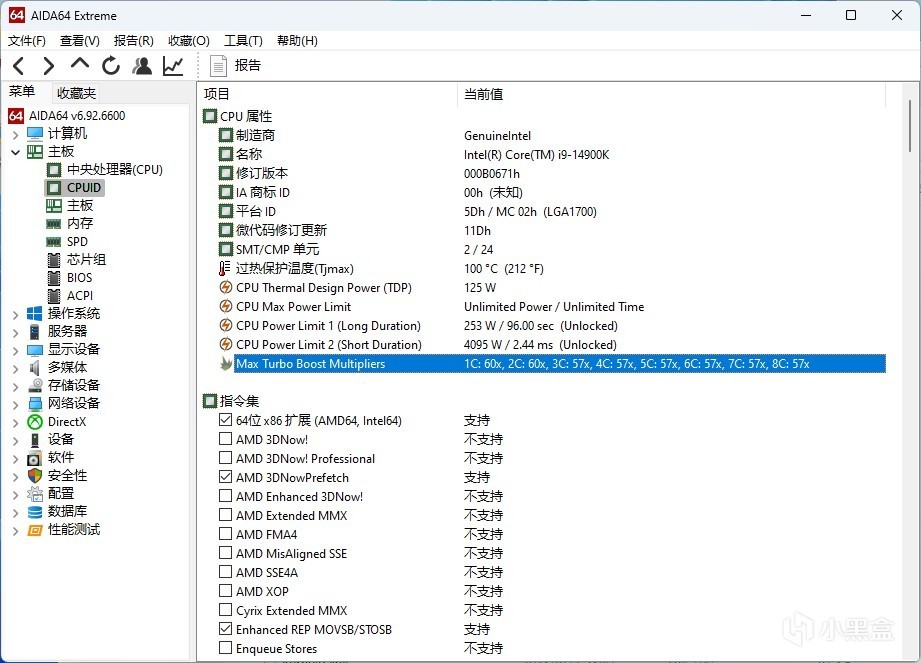Open the 查看(V) menu

pos(80,41)
